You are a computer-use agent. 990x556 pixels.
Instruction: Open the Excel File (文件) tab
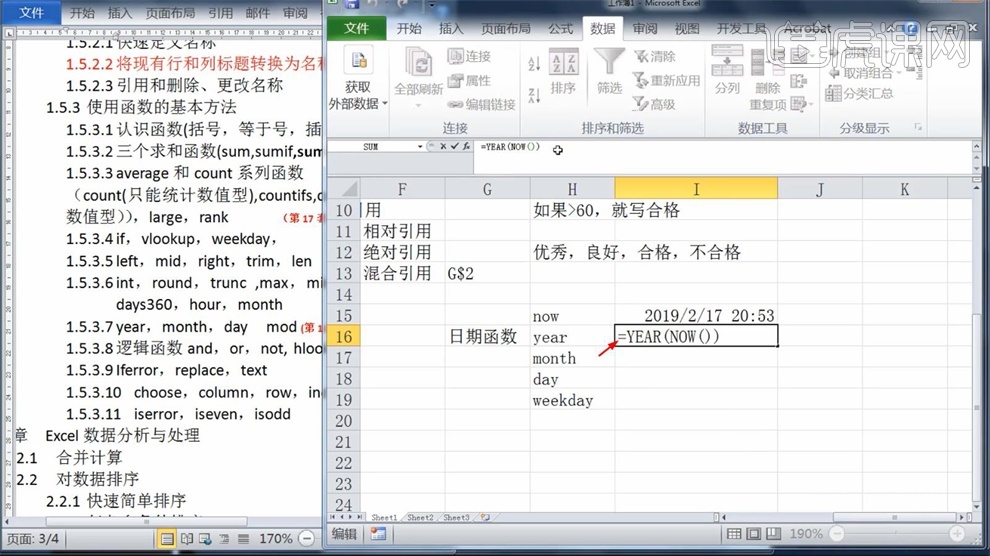click(356, 28)
